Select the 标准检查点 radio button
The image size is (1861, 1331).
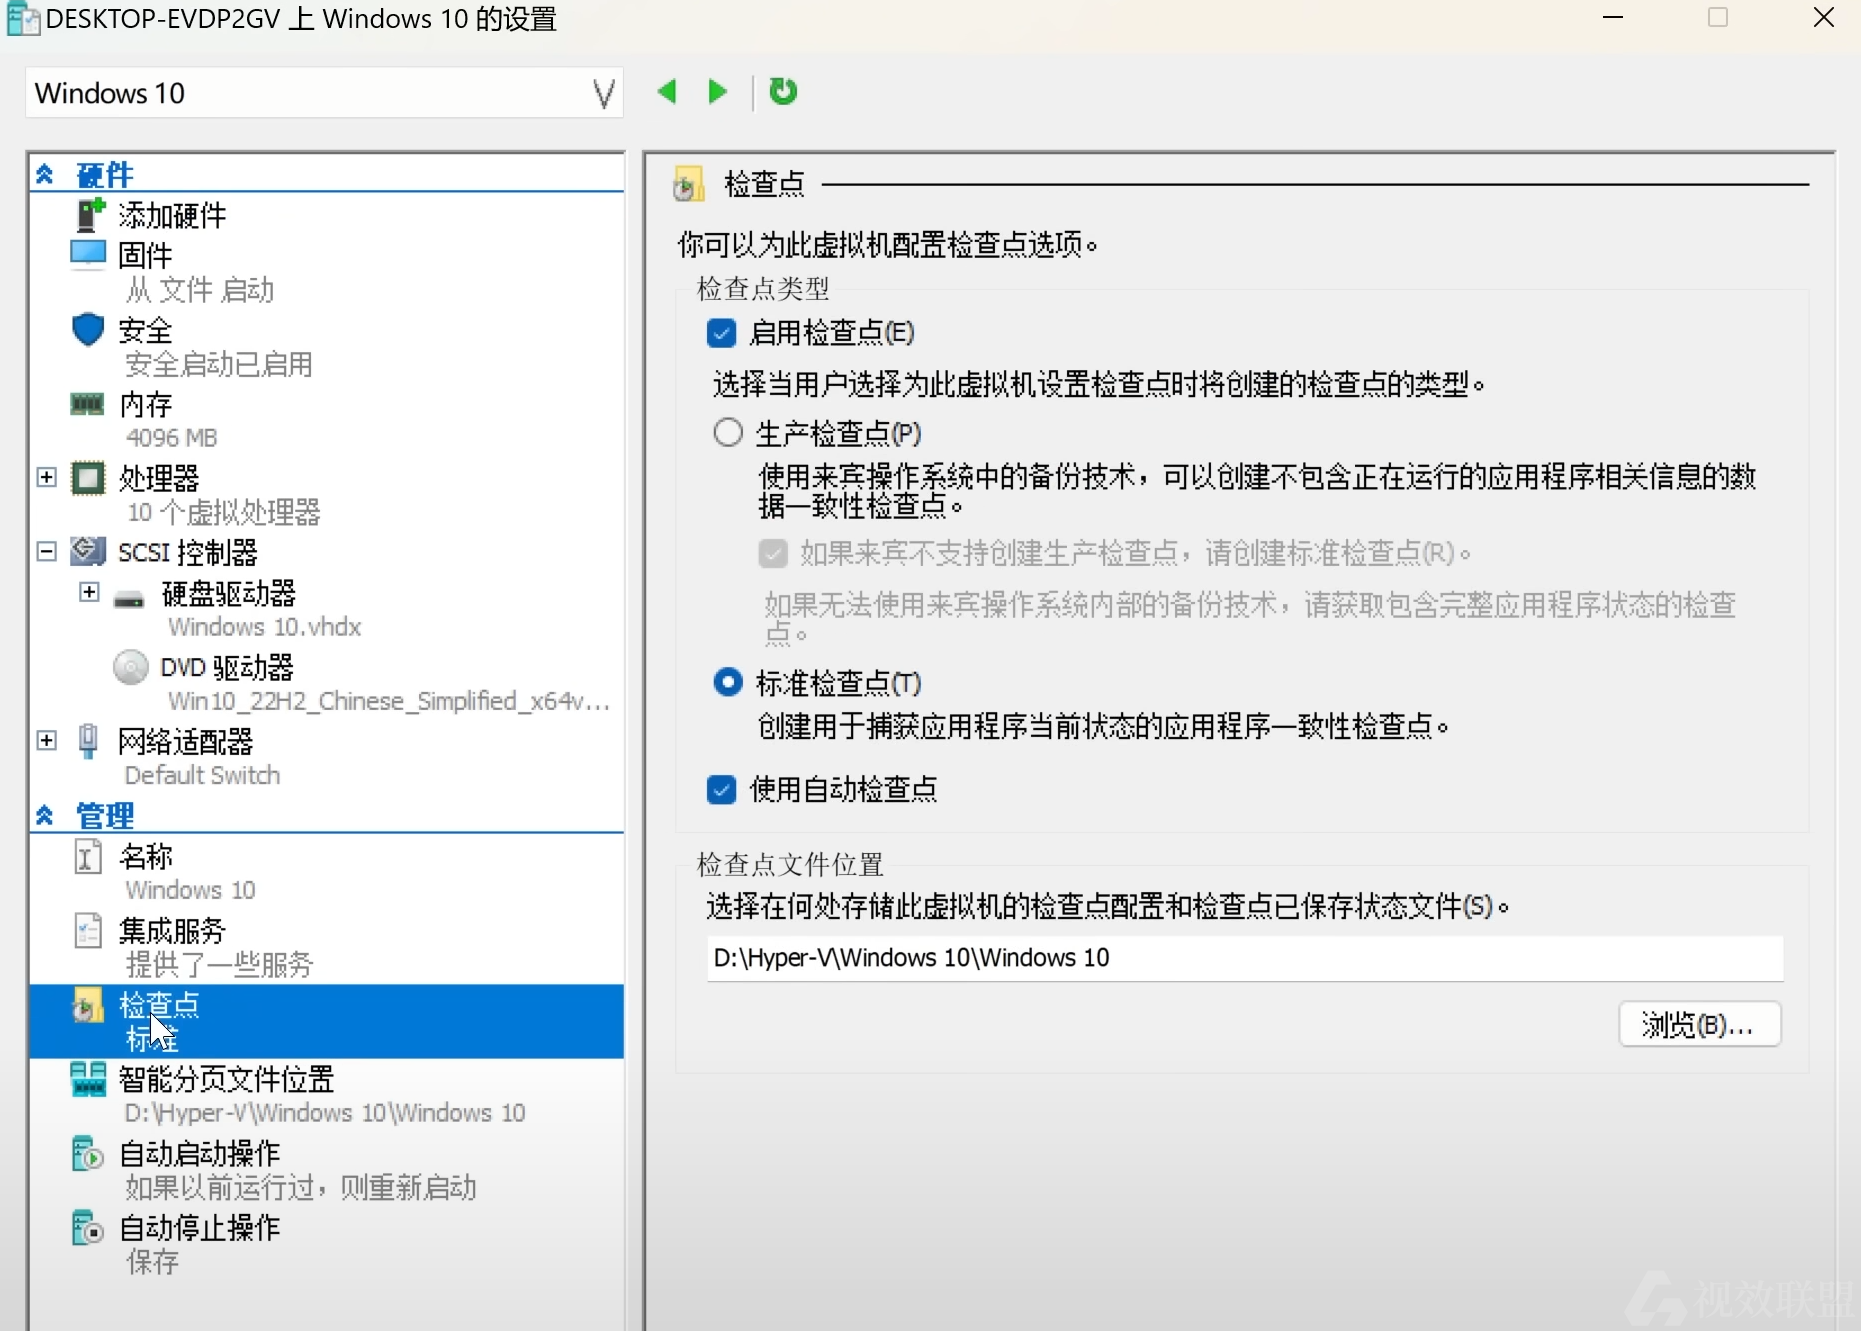click(x=728, y=683)
